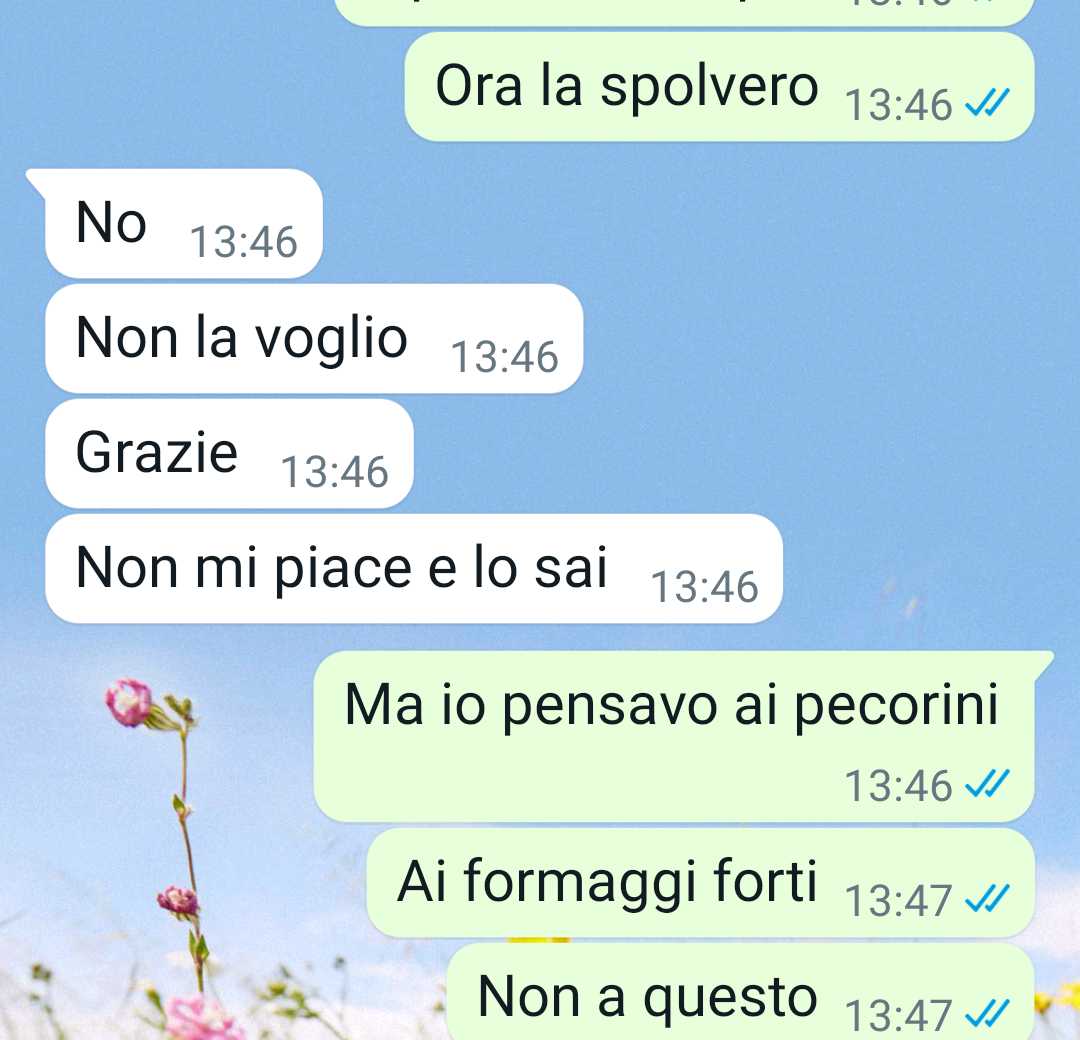Tap the 'Ora la spolvero' message bubble
This screenshot has width=1080, height=1040.
tap(719, 87)
